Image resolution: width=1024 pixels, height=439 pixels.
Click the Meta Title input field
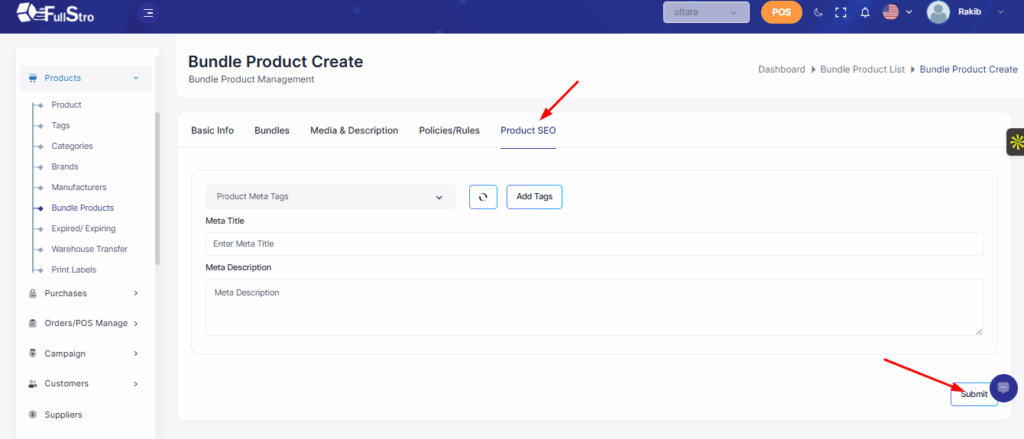pyautogui.click(x=594, y=244)
